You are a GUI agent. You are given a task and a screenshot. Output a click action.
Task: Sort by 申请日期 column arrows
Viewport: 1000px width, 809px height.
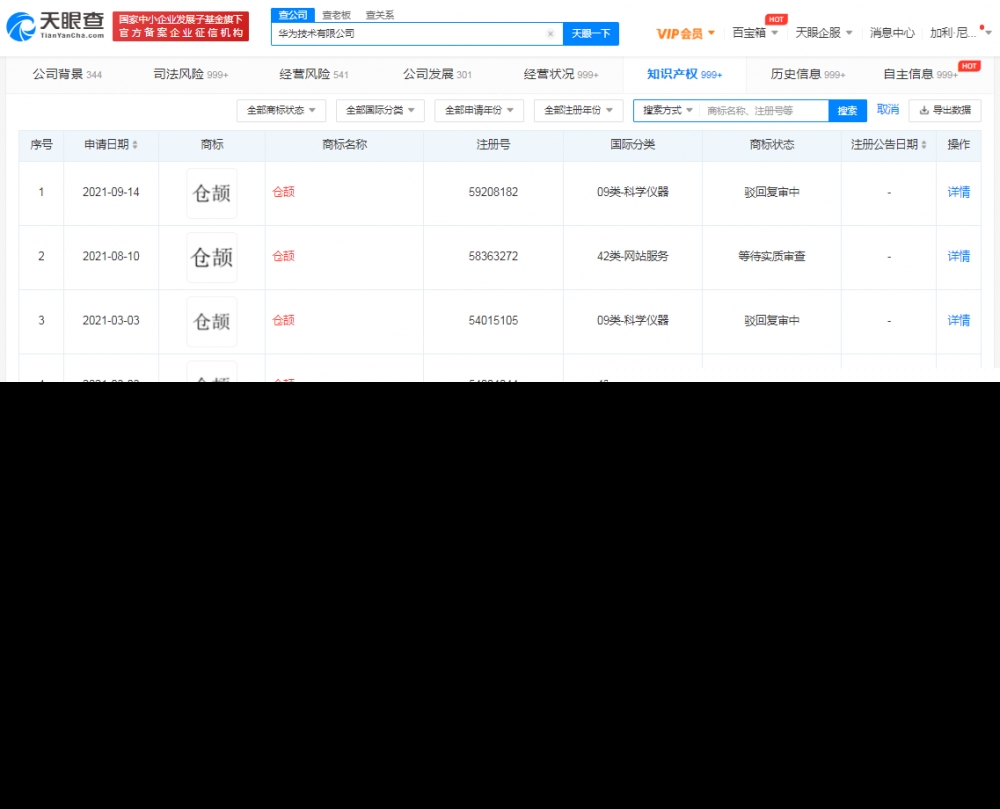135,145
